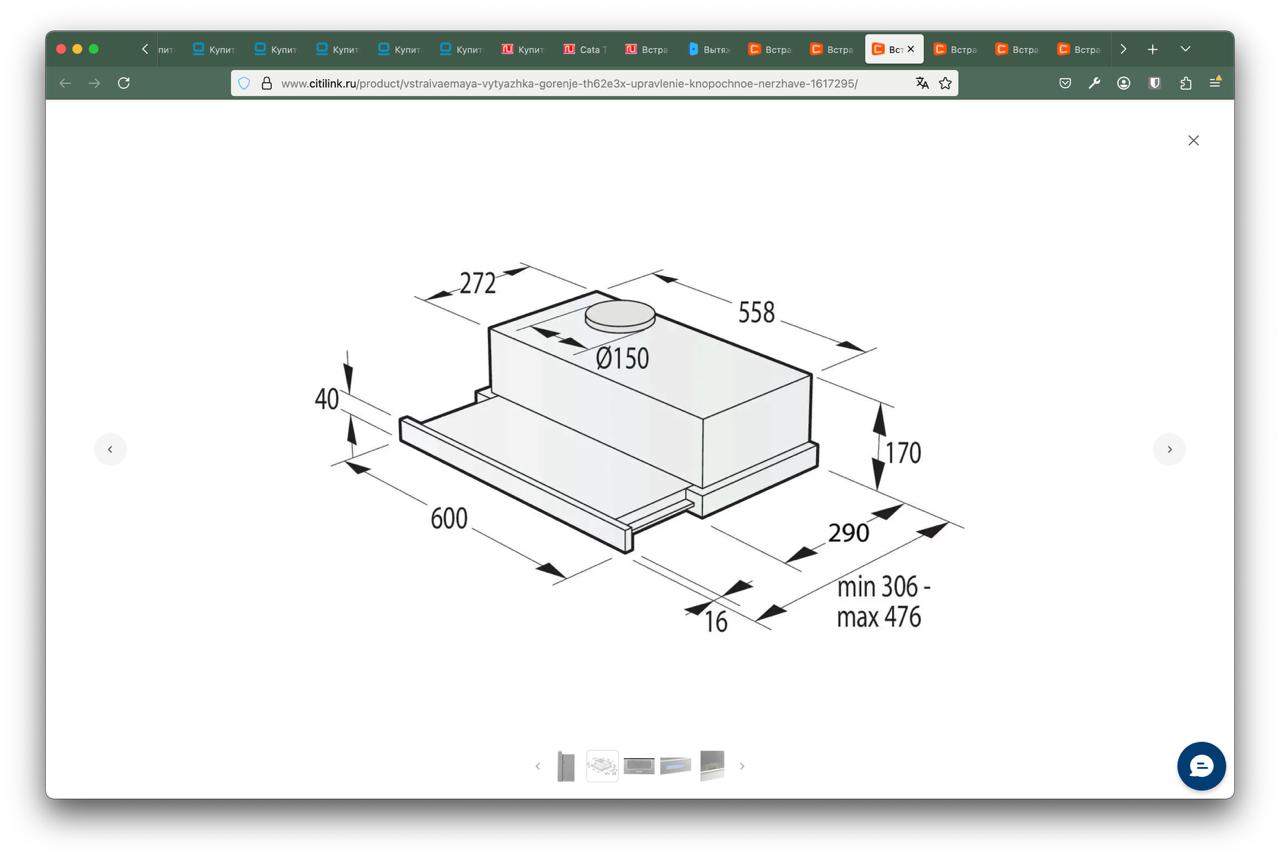This screenshot has height=859, width=1280.
Task: Expand the list all tabs dropdown
Action: pyautogui.click(x=1185, y=49)
